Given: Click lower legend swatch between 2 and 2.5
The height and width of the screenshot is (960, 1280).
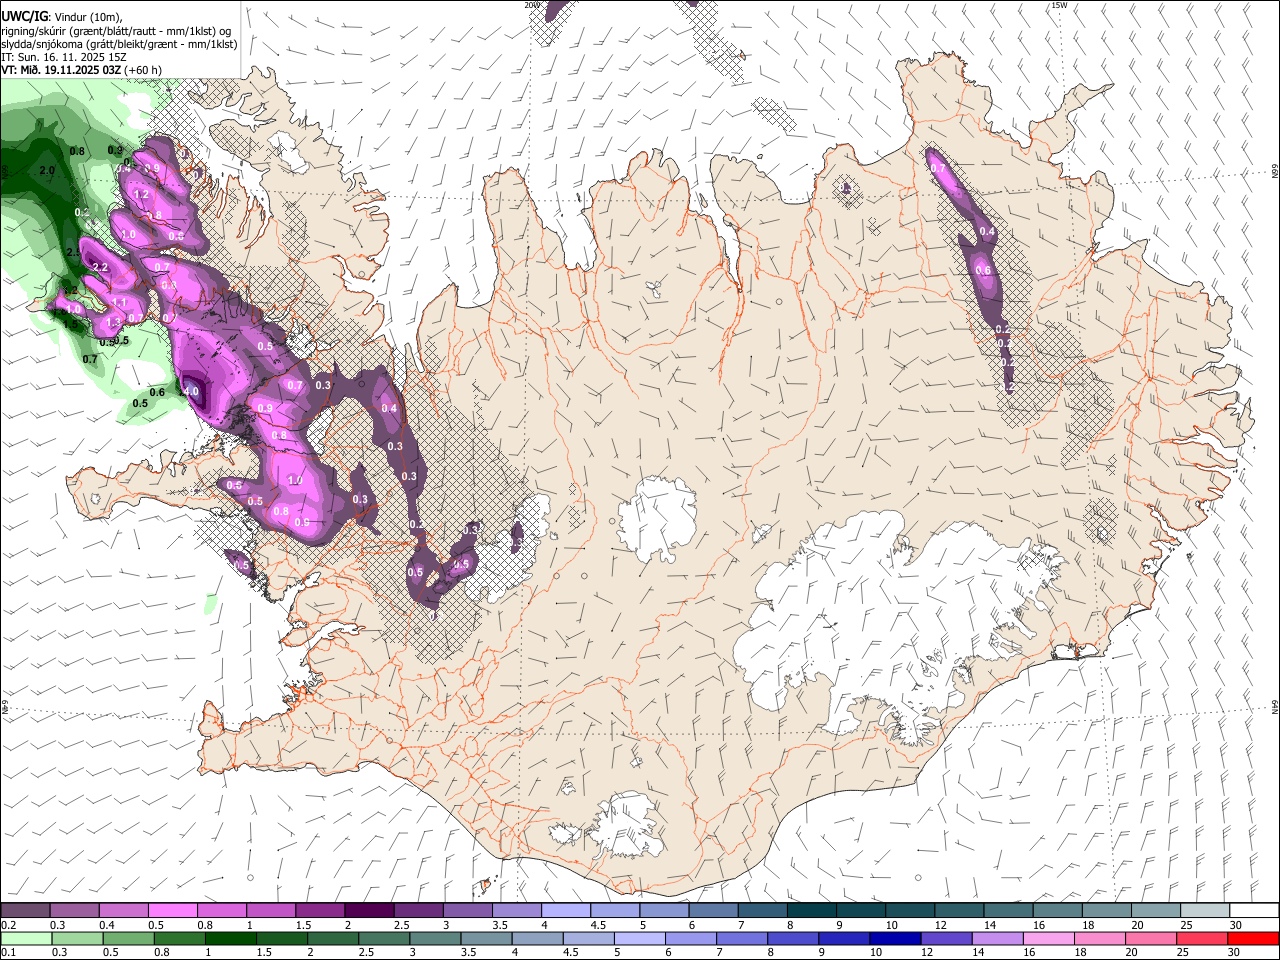Looking at the screenshot, I should pos(333,938).
